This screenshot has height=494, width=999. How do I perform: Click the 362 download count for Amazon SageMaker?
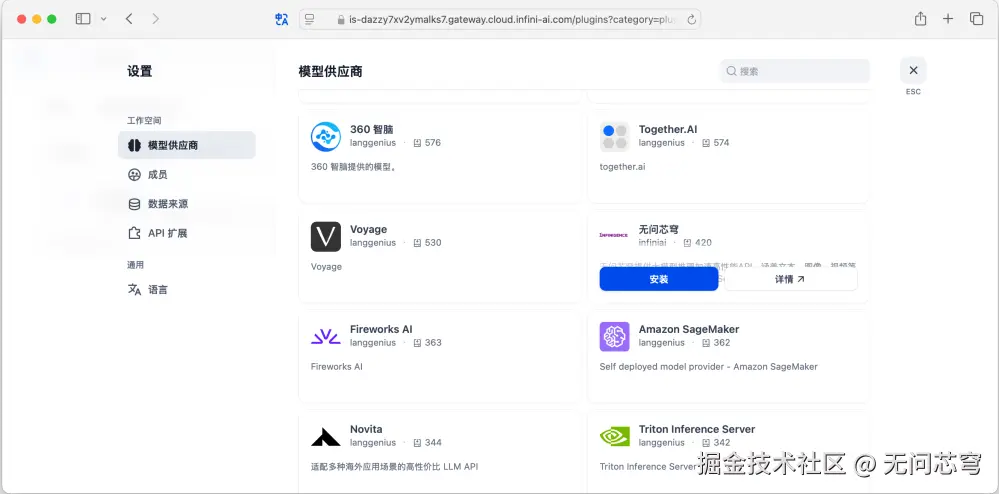(x=721, y=343)
